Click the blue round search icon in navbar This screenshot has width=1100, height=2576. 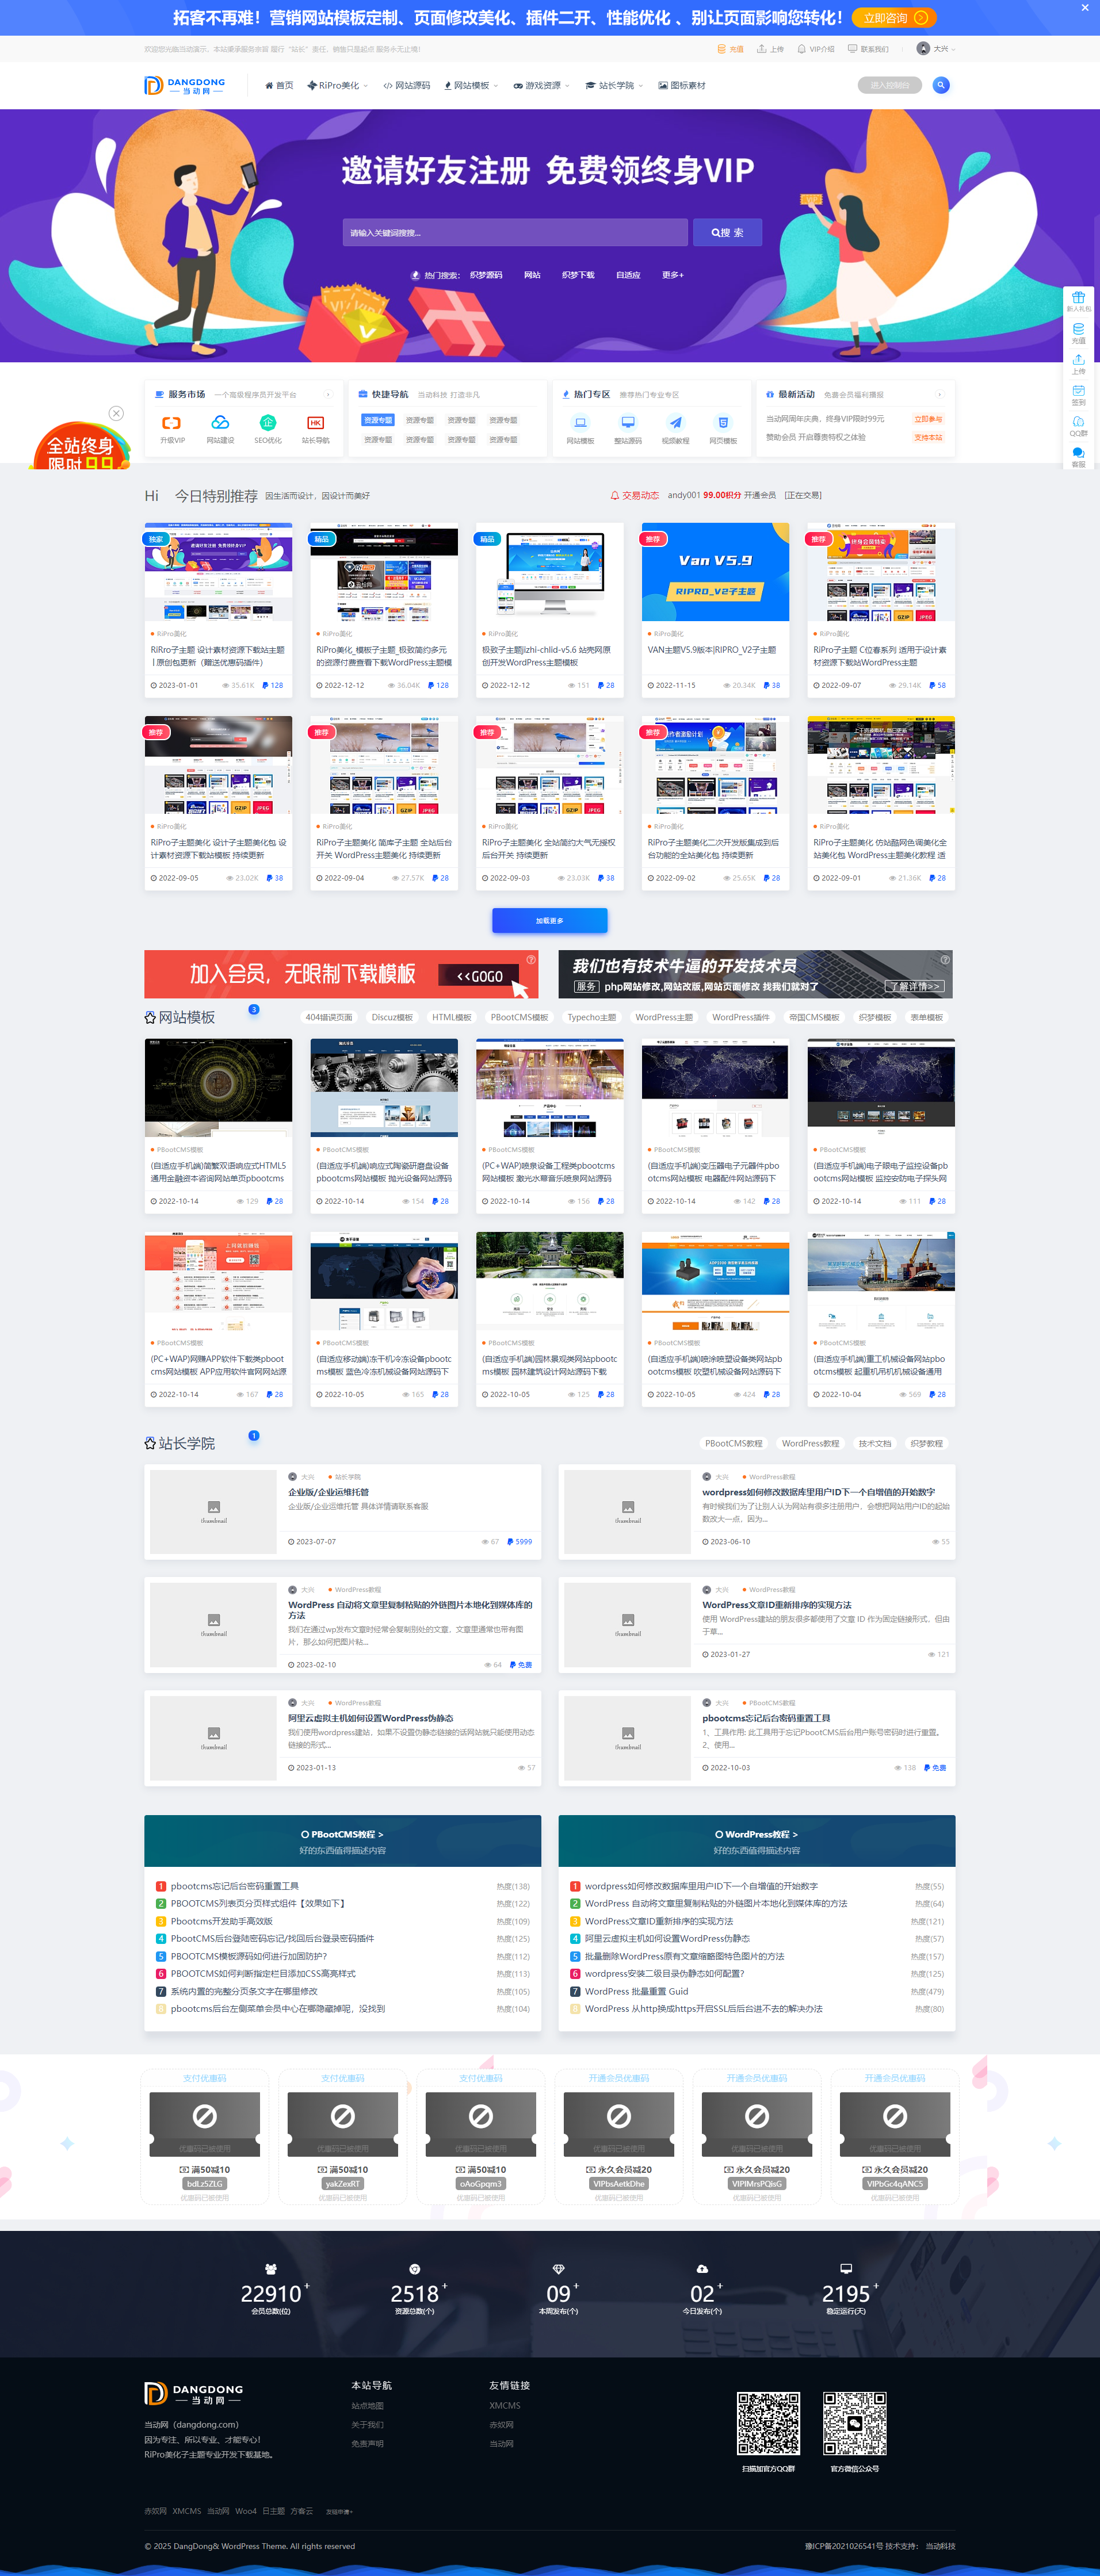click(x=940, y=85)
